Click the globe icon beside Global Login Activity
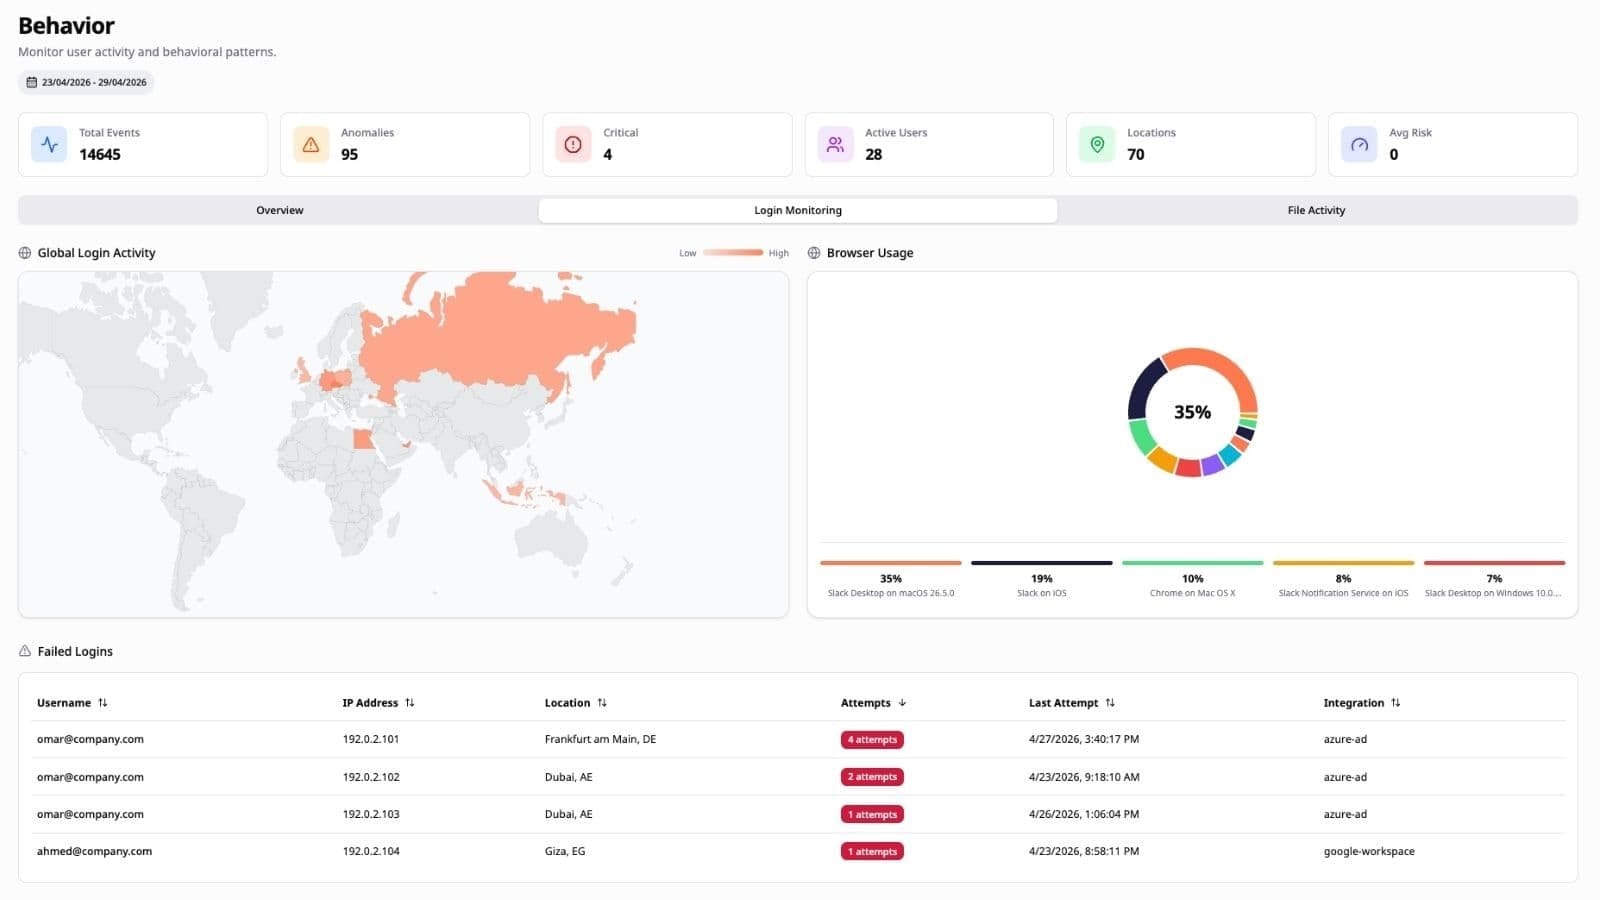Screen dimensions: 1600x900 [25, 253]
